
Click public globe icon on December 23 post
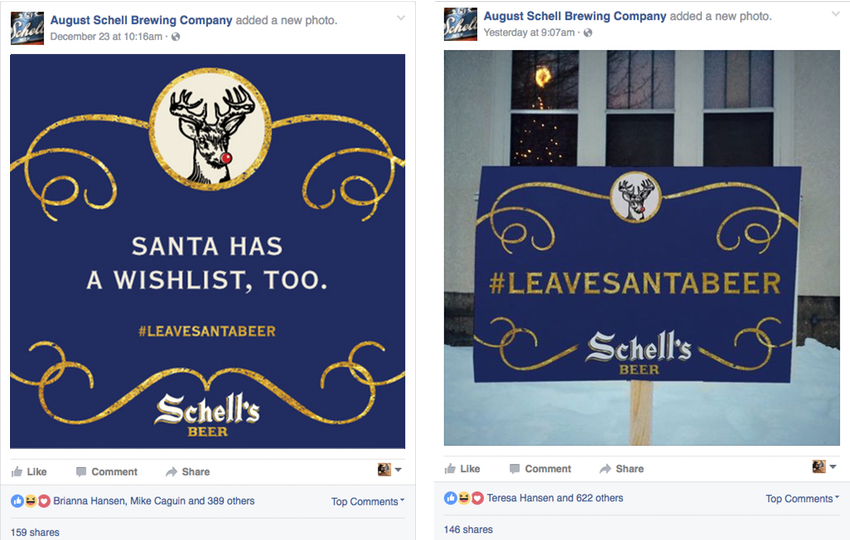(x=176, y=37)
